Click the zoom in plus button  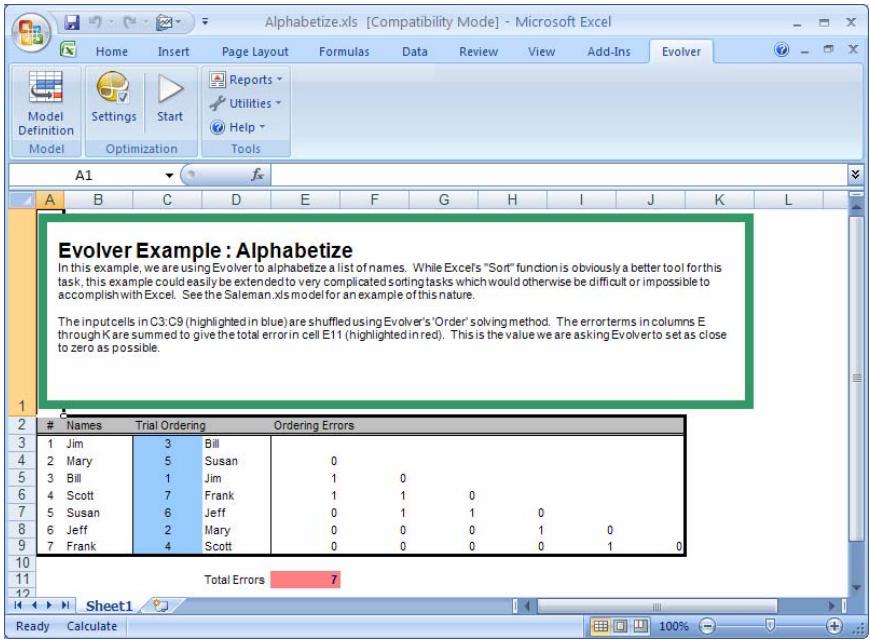(836, 625)
